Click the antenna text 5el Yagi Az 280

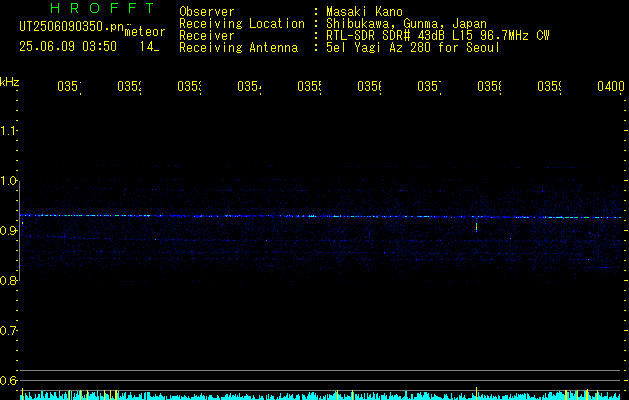pyautogui.click(x=380, y=48)
